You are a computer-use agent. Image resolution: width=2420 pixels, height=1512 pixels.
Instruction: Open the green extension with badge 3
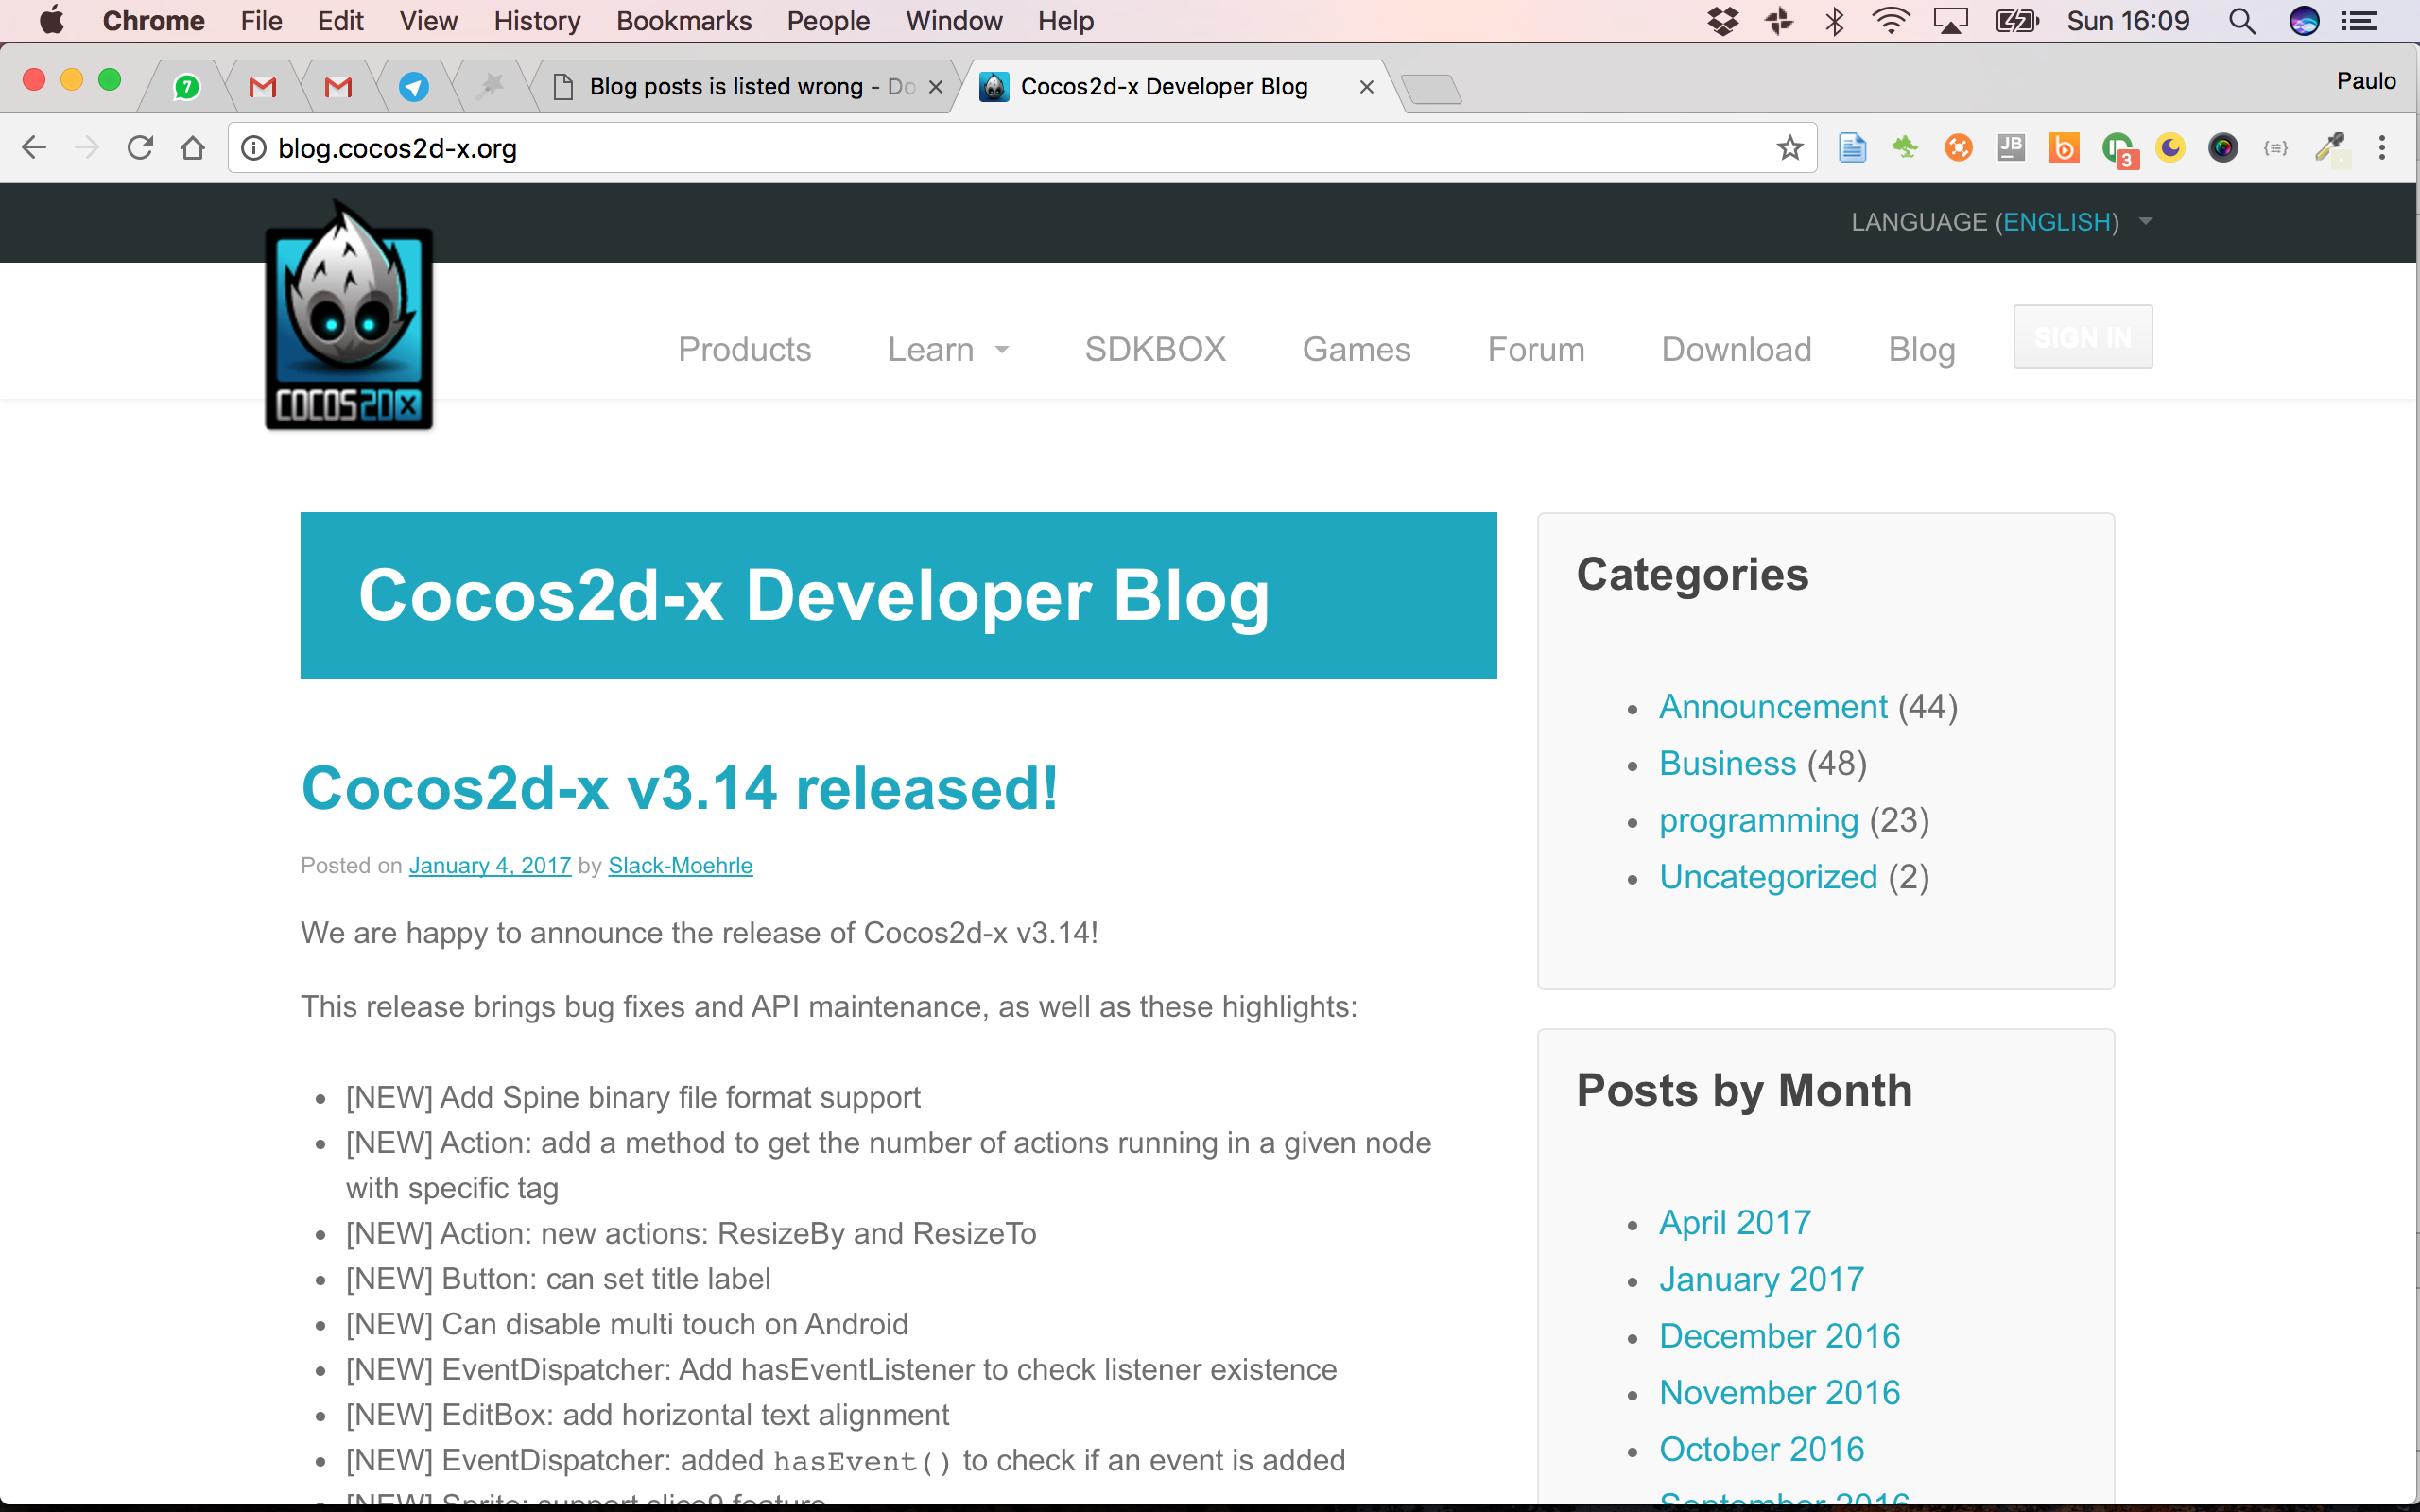click(x=2118, y=150)
